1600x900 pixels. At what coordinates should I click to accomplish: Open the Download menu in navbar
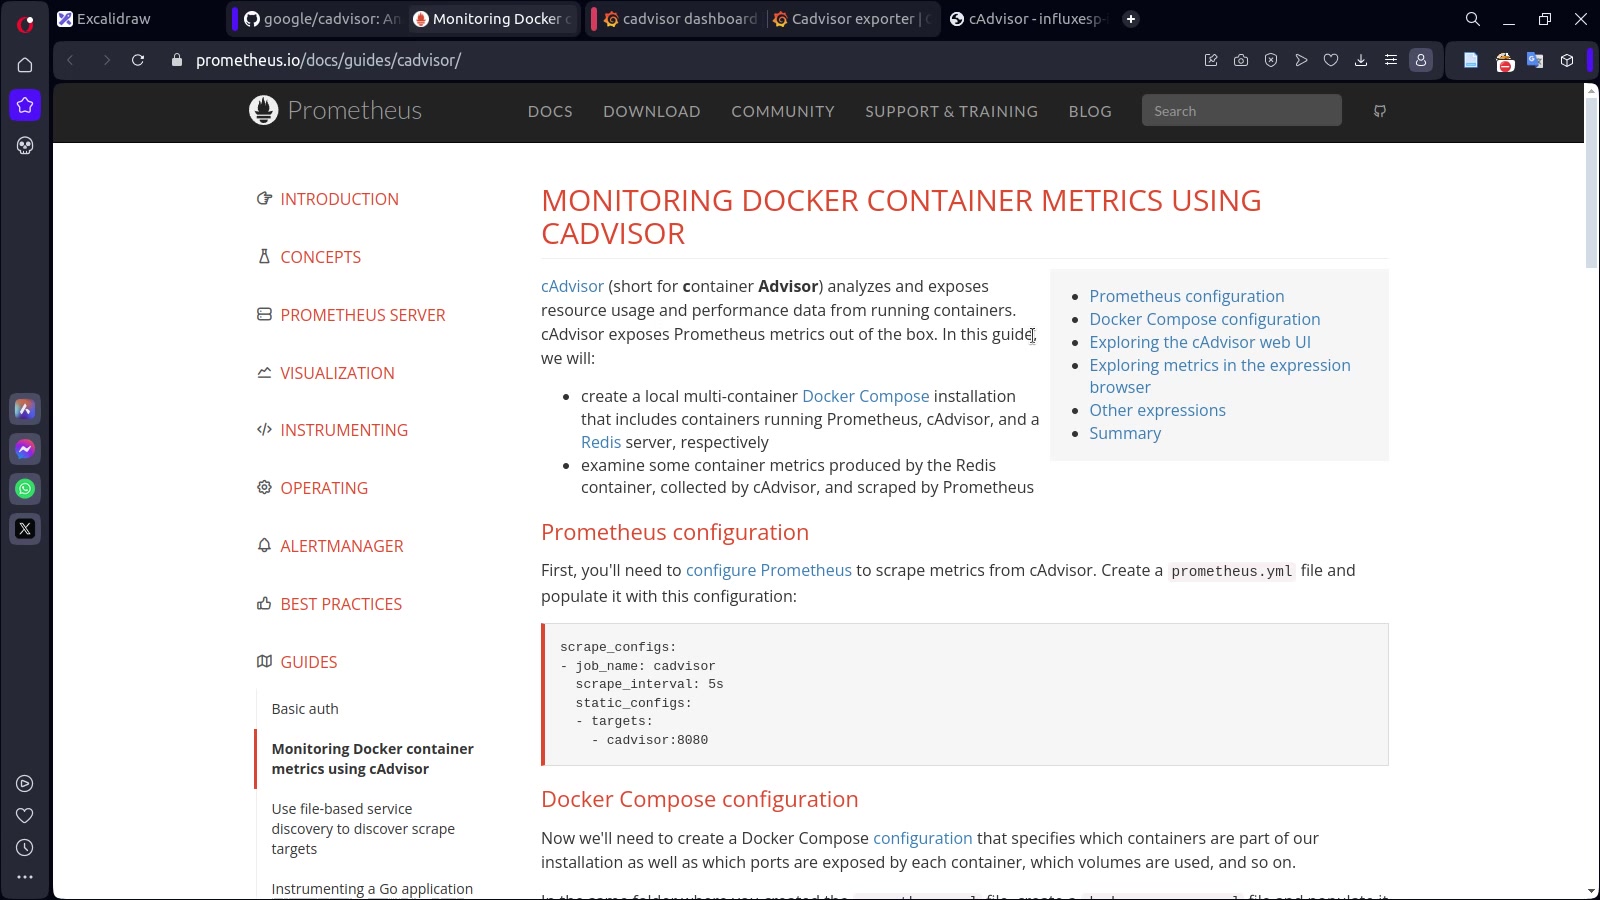[651, 111]
